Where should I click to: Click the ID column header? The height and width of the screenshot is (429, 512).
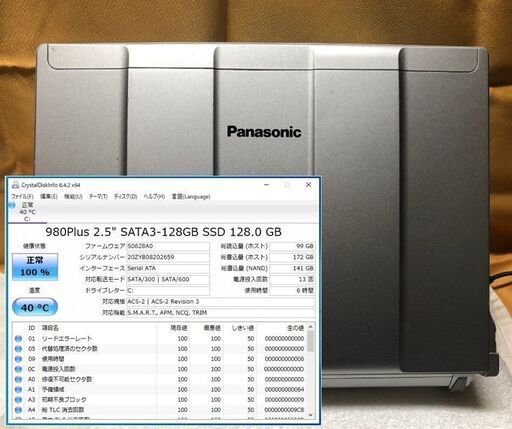32,328
